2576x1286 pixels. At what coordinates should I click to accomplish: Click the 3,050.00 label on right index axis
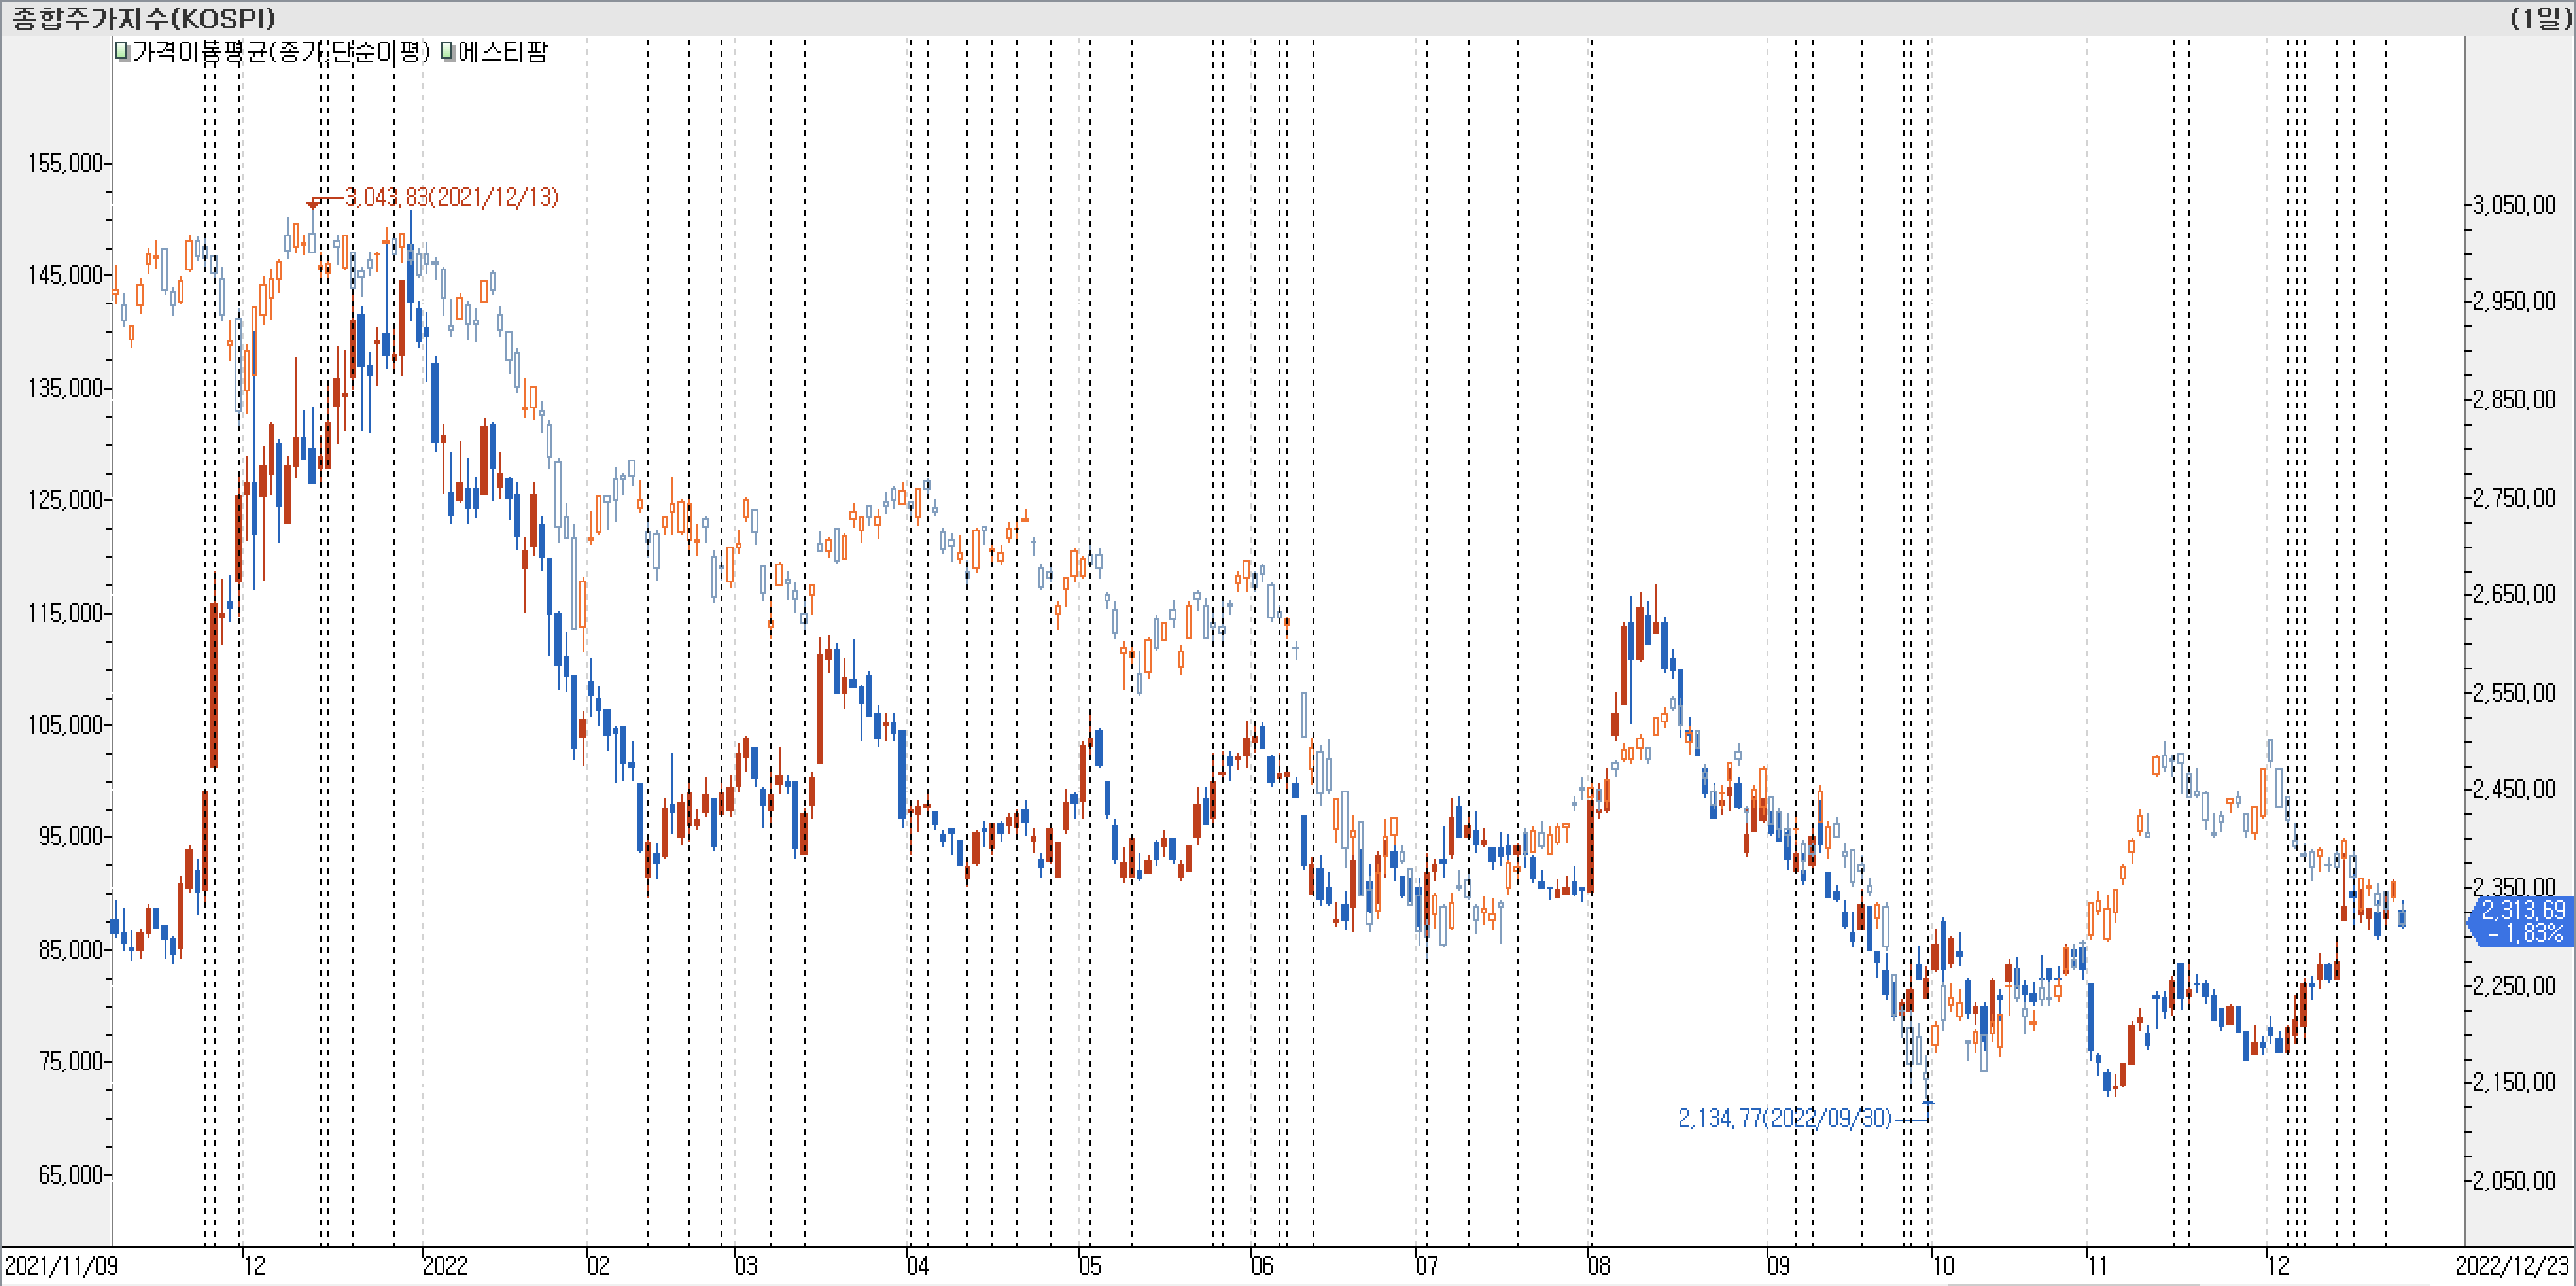[2513, 205]
